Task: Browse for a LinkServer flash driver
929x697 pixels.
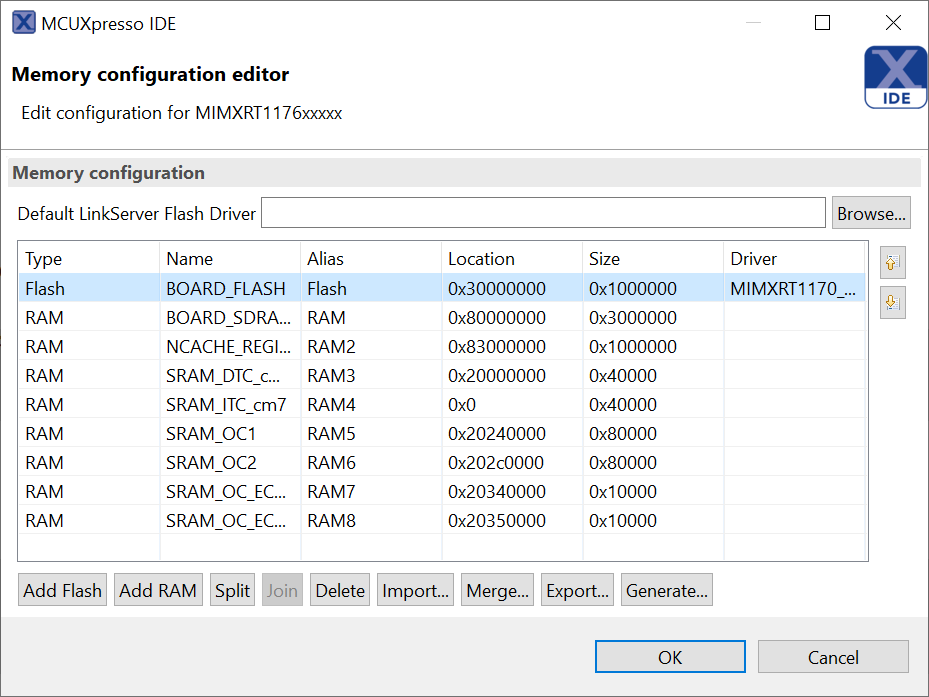Action: tap(870, 212)
